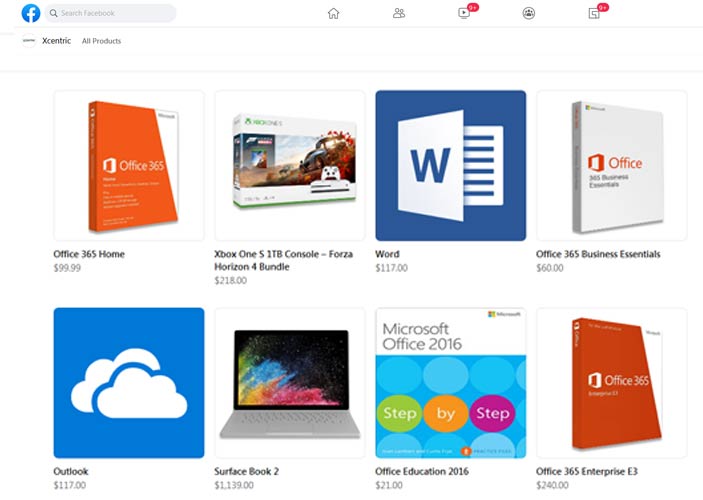Click the $117.00 price under Word

(x=391, y=268)
